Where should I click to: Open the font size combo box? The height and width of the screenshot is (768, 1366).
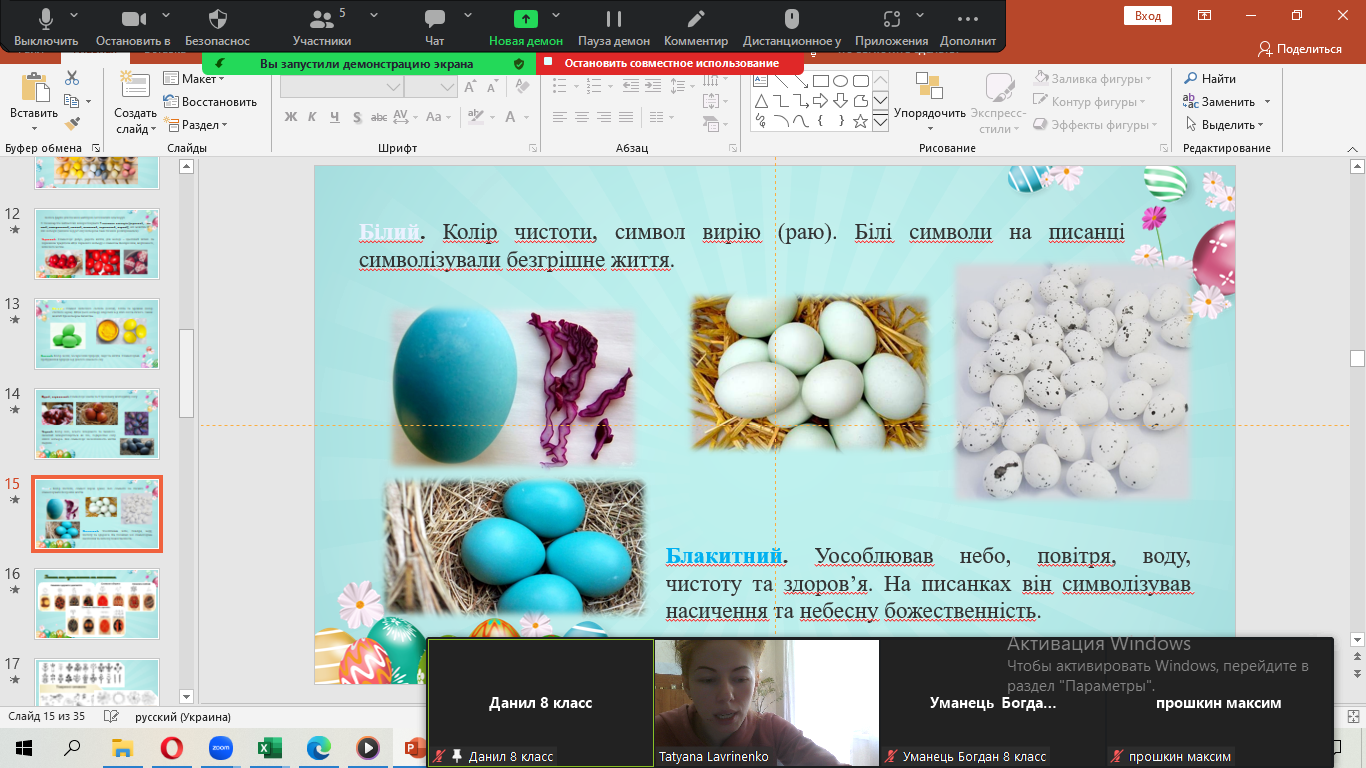(430, 87)
